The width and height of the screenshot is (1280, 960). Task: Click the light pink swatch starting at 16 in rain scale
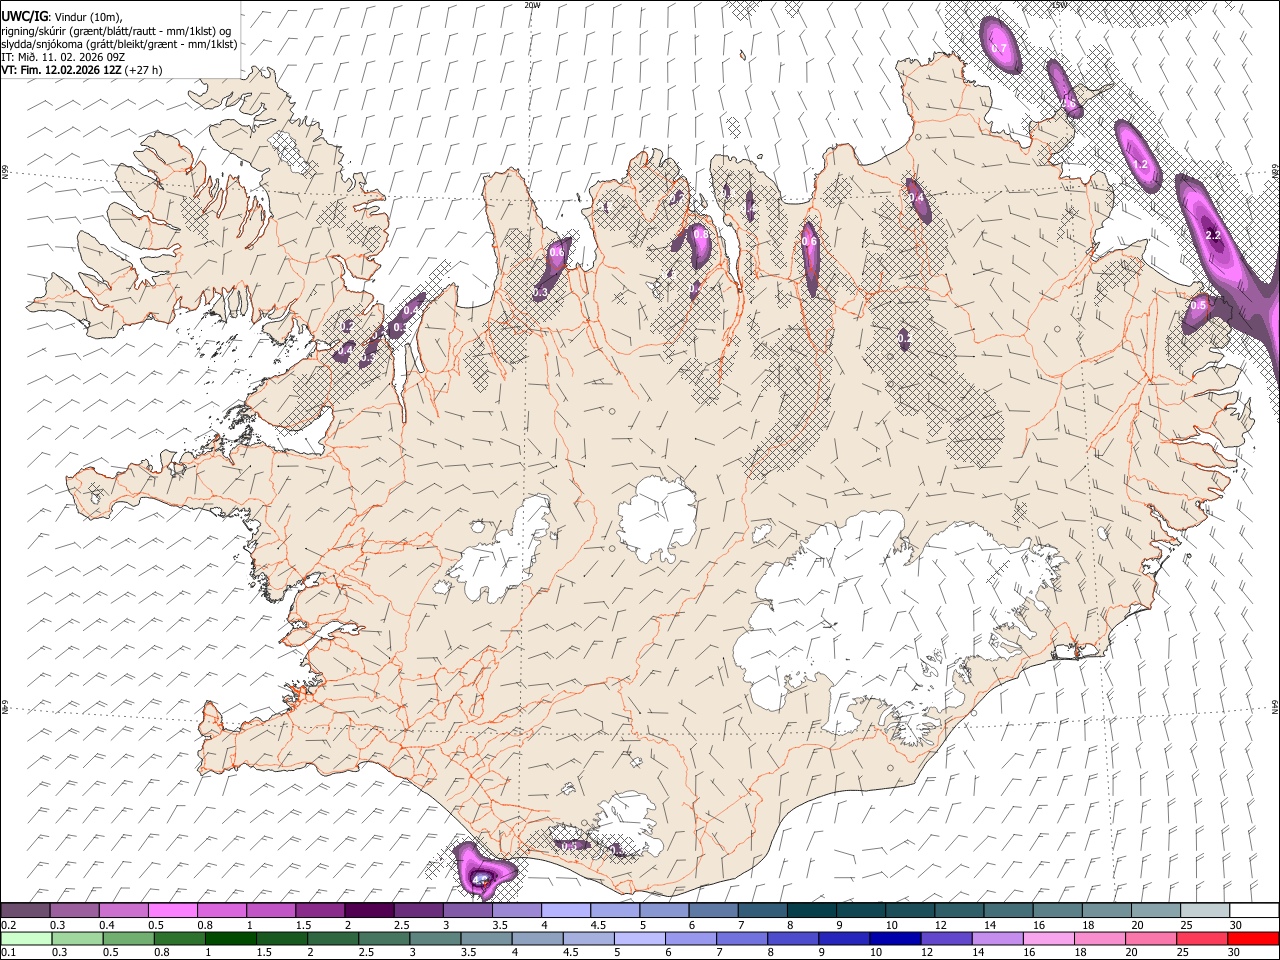pos(1048,938)
